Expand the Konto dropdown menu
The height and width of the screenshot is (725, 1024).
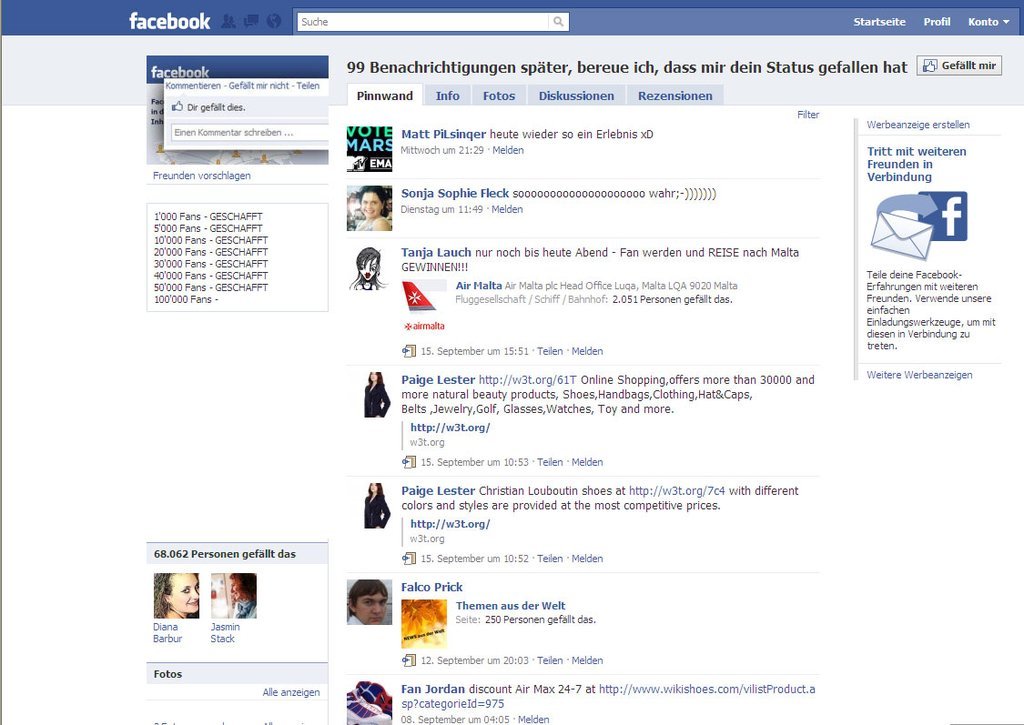[988, 22]
